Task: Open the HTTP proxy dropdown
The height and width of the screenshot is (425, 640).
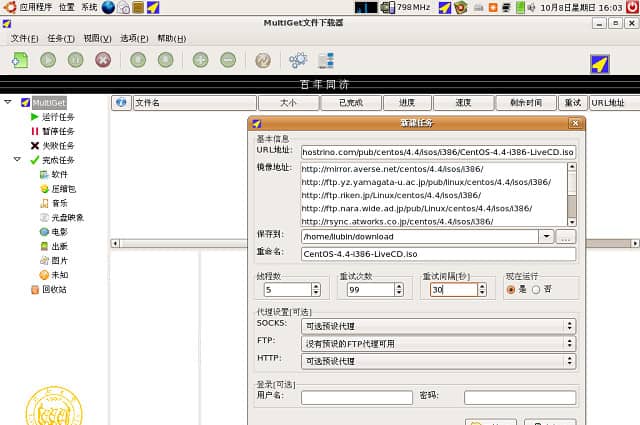Action: 439,361
